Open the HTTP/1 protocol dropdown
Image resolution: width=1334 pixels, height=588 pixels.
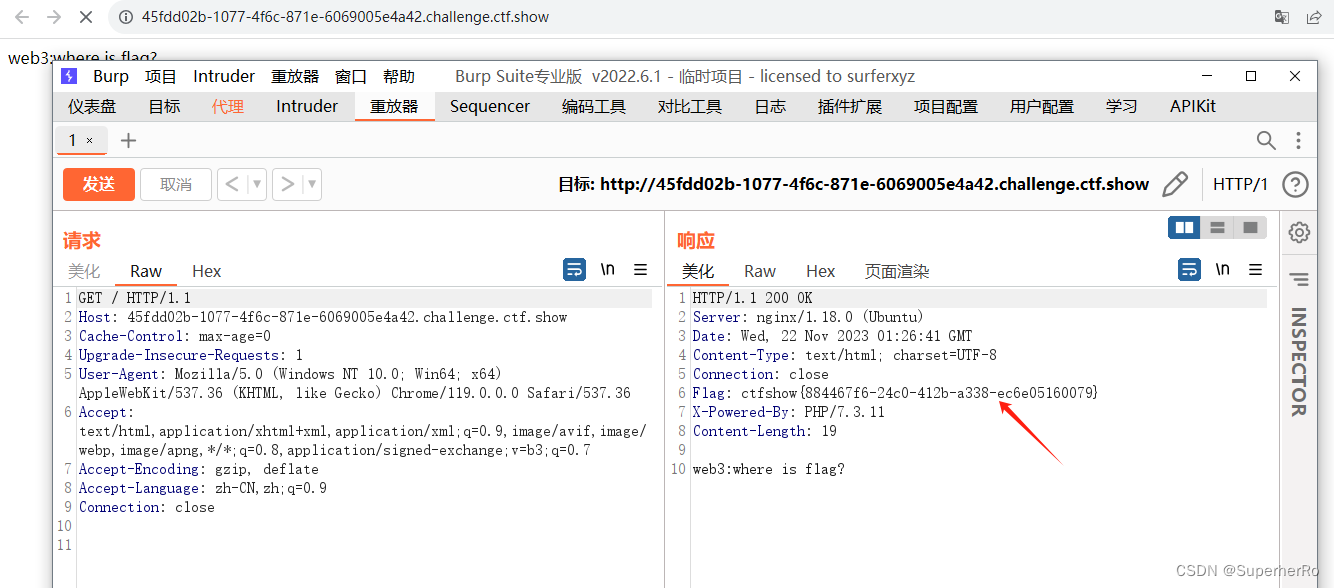(1241, 184)
